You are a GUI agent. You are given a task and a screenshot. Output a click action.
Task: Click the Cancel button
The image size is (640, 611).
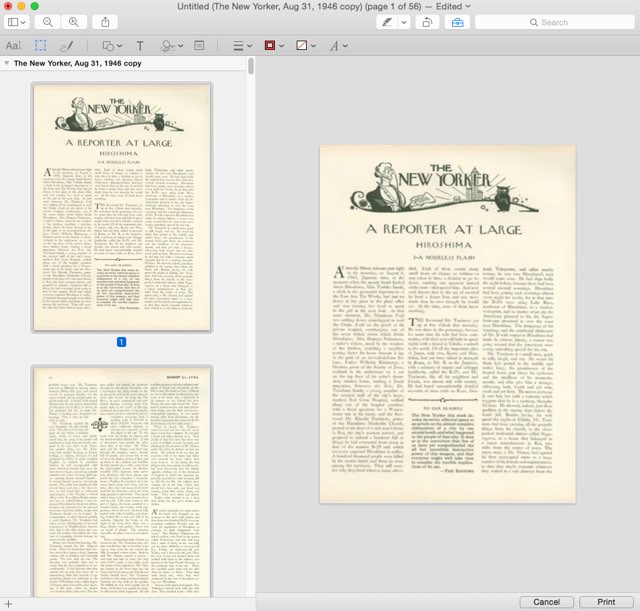(x=547, y=602)
